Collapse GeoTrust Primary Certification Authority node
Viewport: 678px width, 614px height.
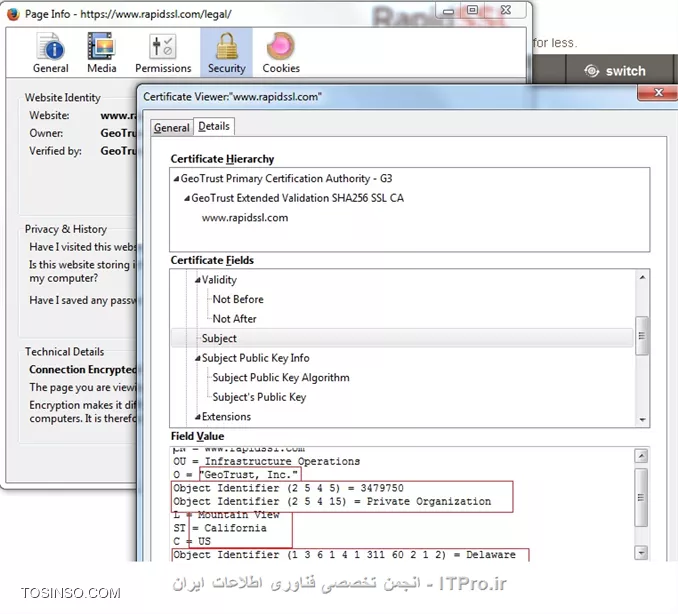(x=176, y=179)
